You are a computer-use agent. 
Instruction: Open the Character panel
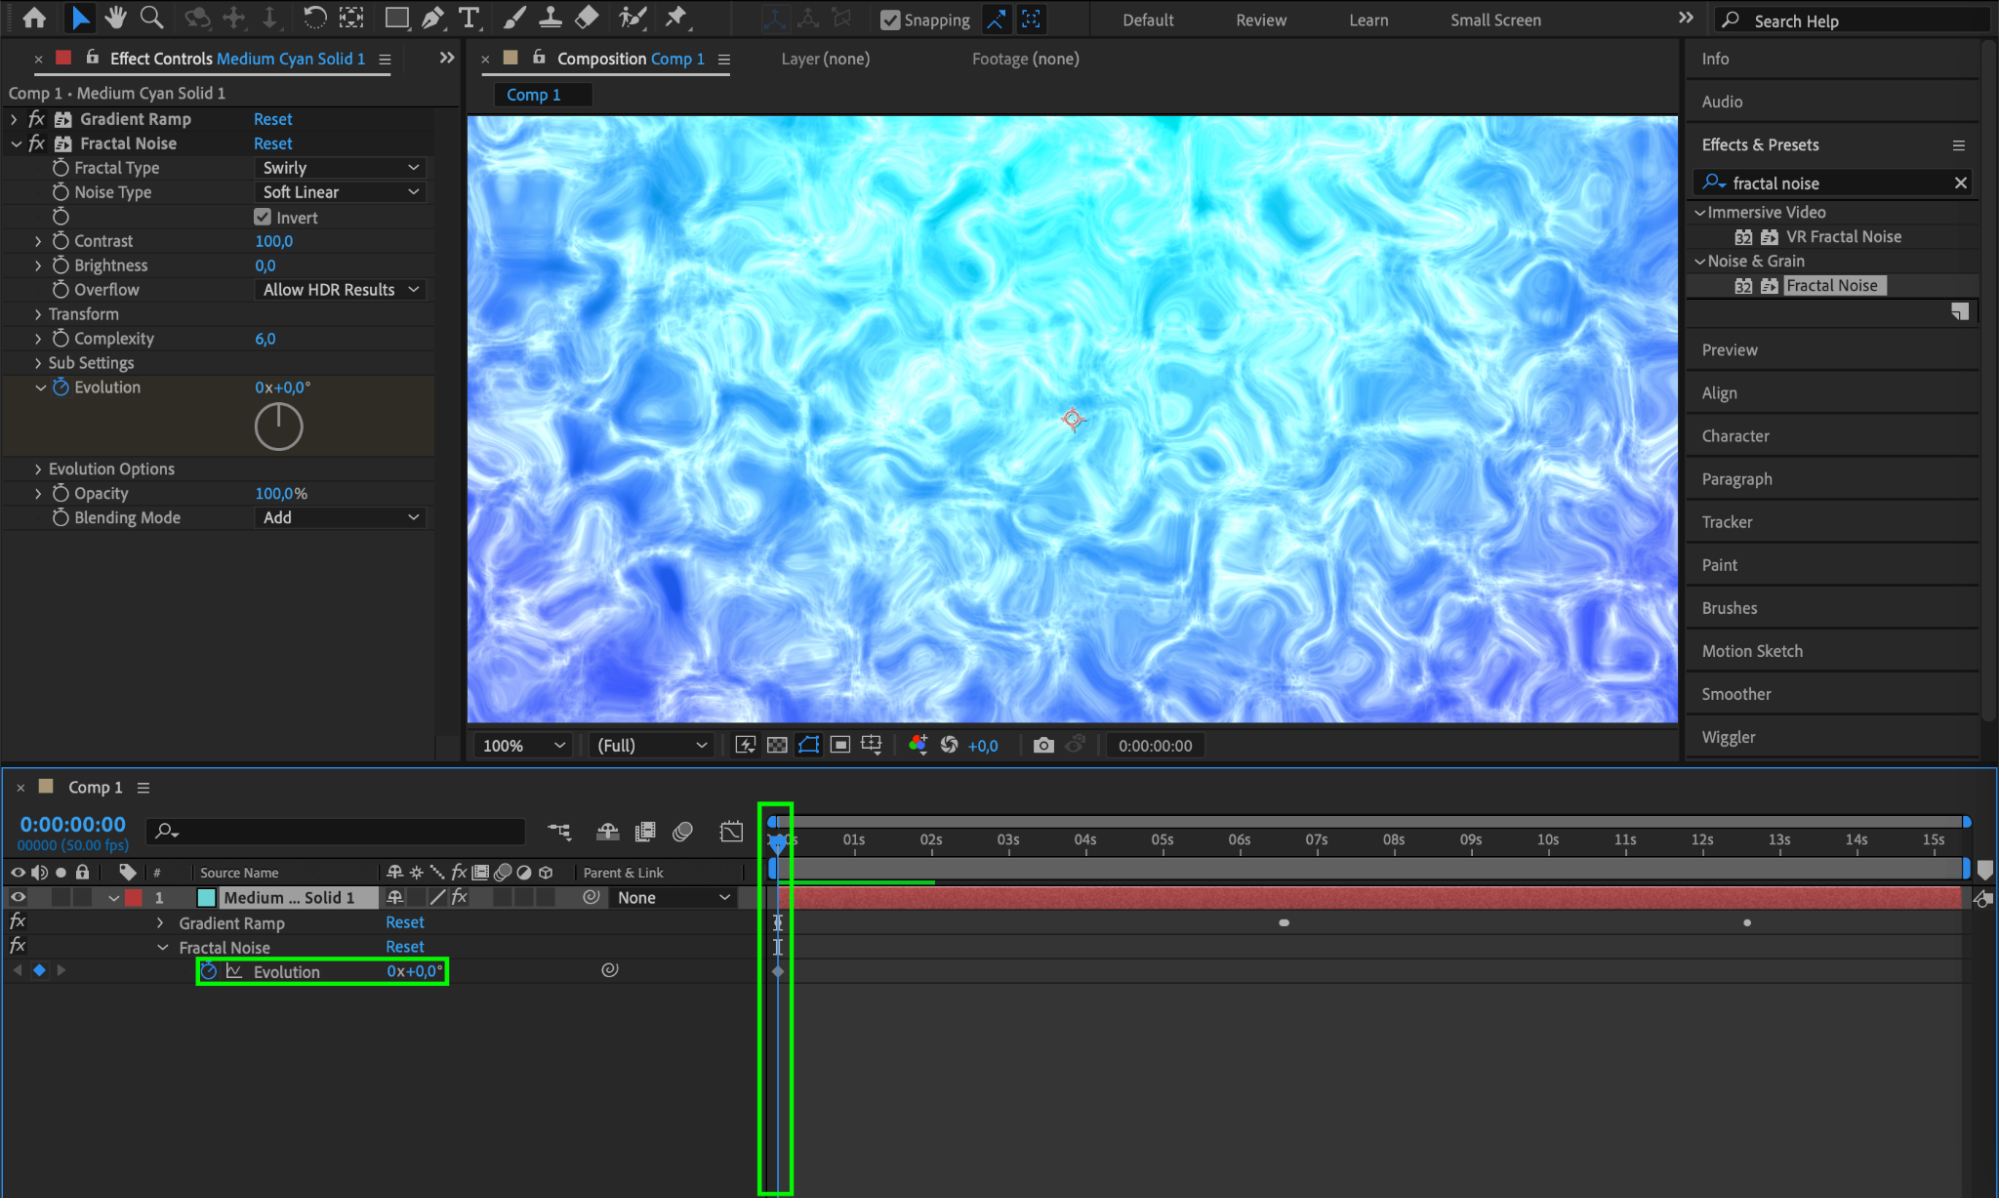[x=1735, y=436]
